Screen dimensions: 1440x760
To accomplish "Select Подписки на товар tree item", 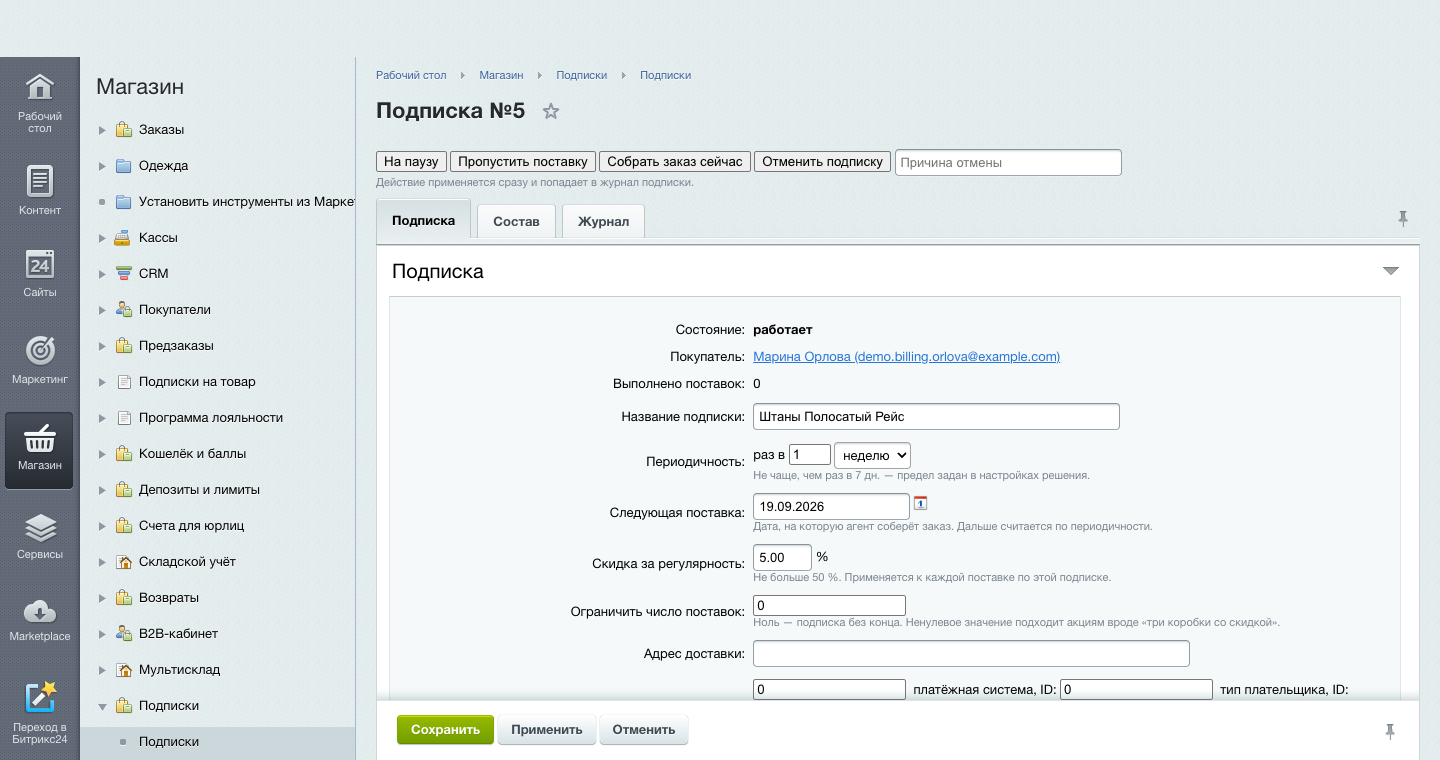I will (197, 382).
